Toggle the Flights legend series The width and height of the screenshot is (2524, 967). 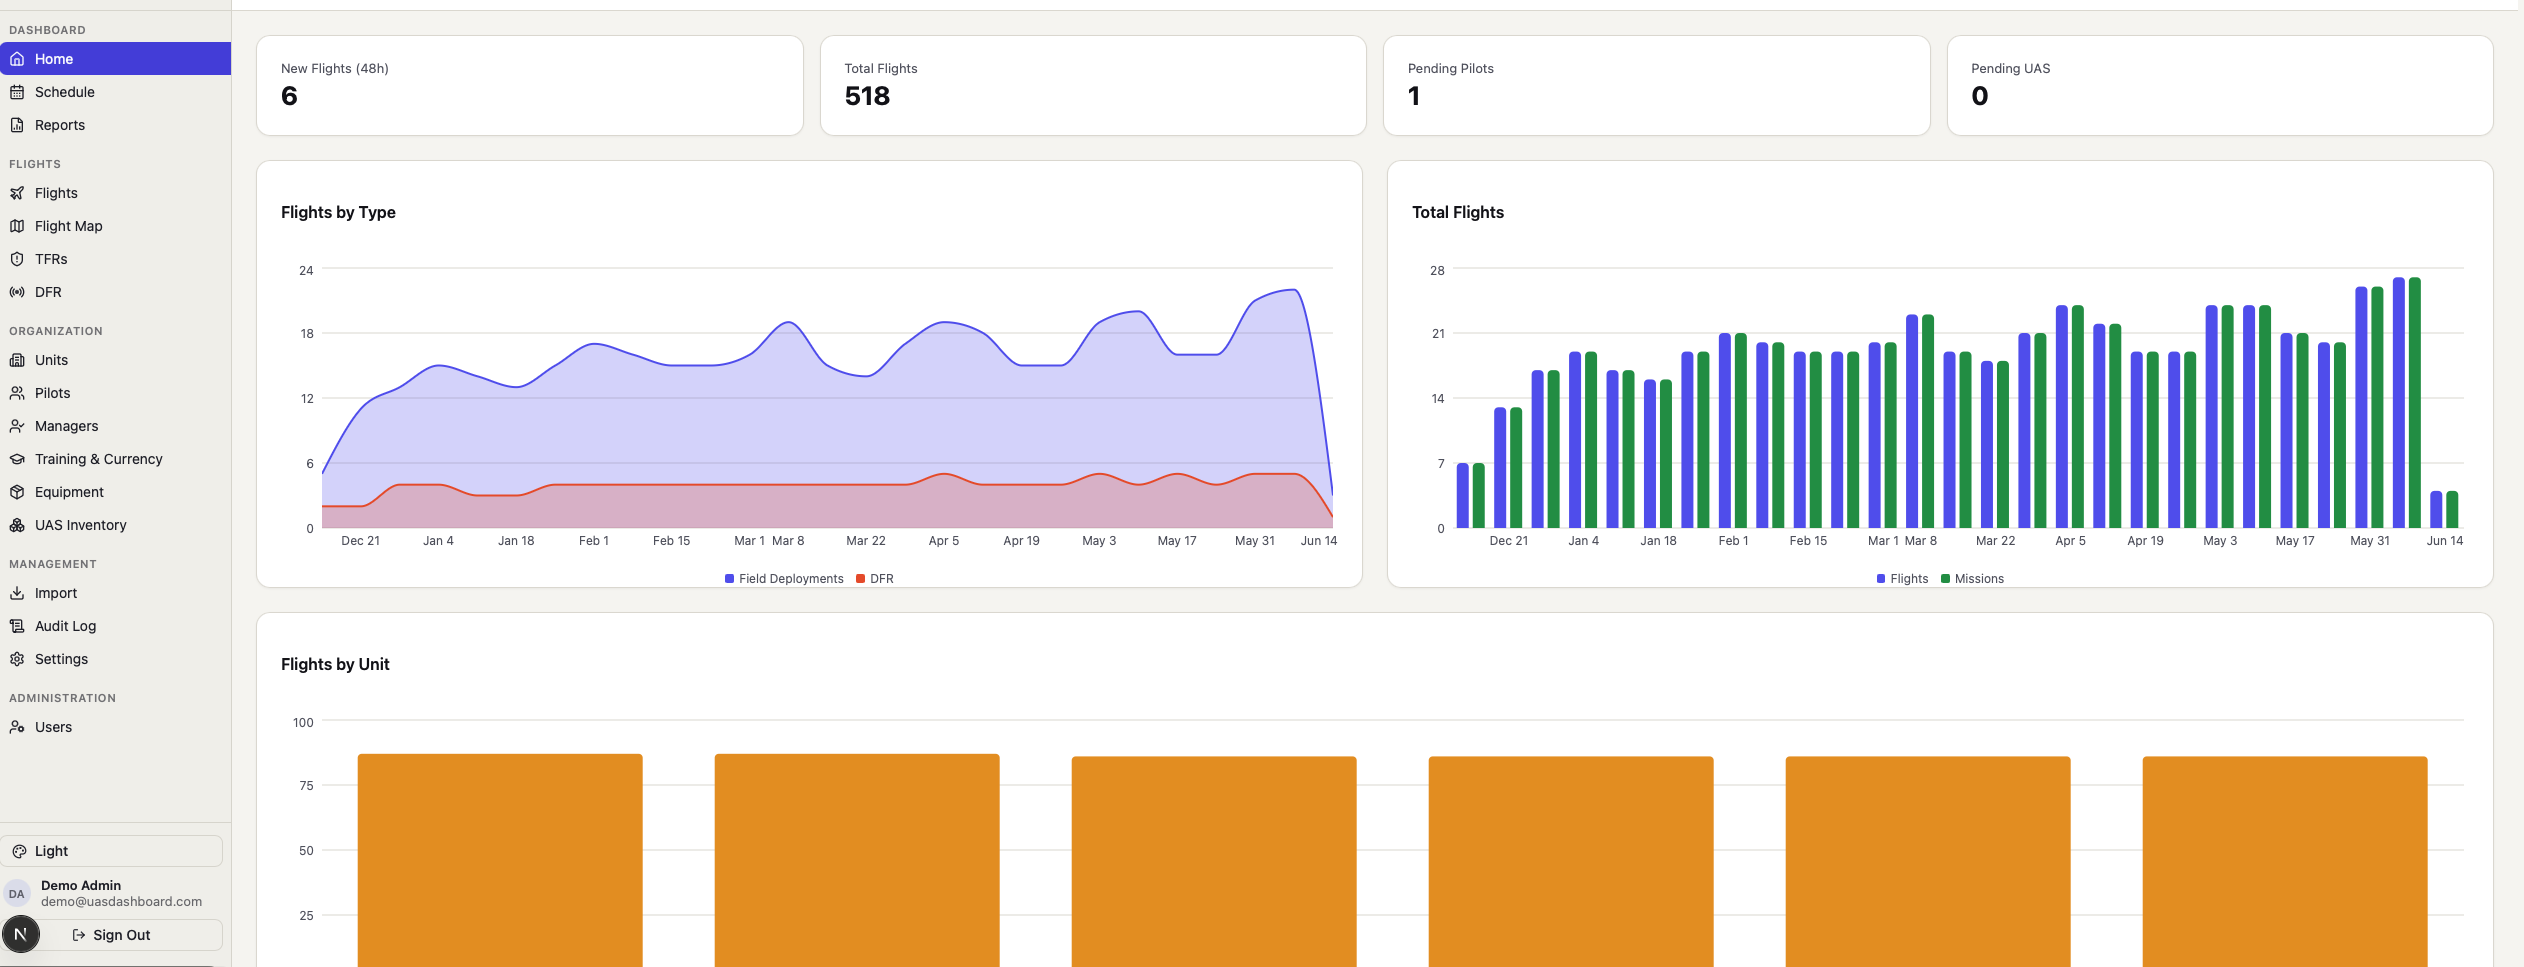[x=1902, y=579]
